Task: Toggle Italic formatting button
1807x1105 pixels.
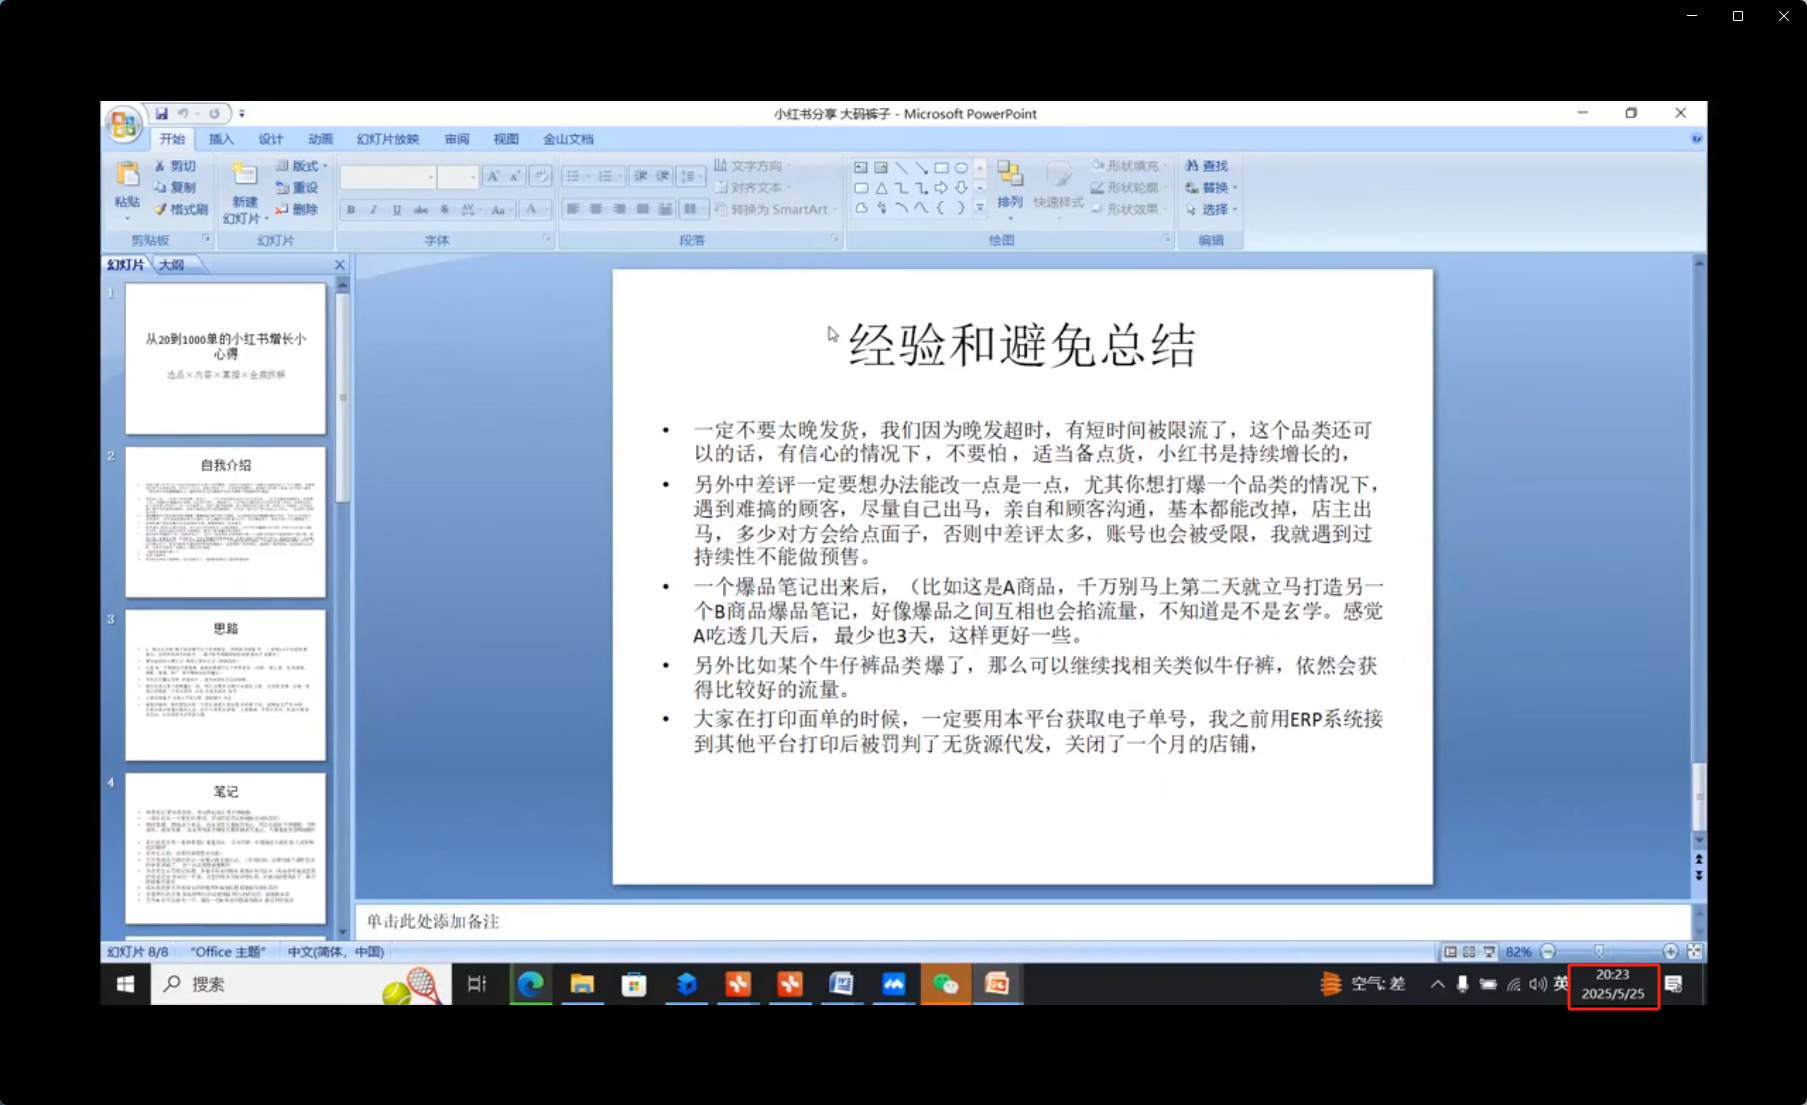Action: pos(374,210)
